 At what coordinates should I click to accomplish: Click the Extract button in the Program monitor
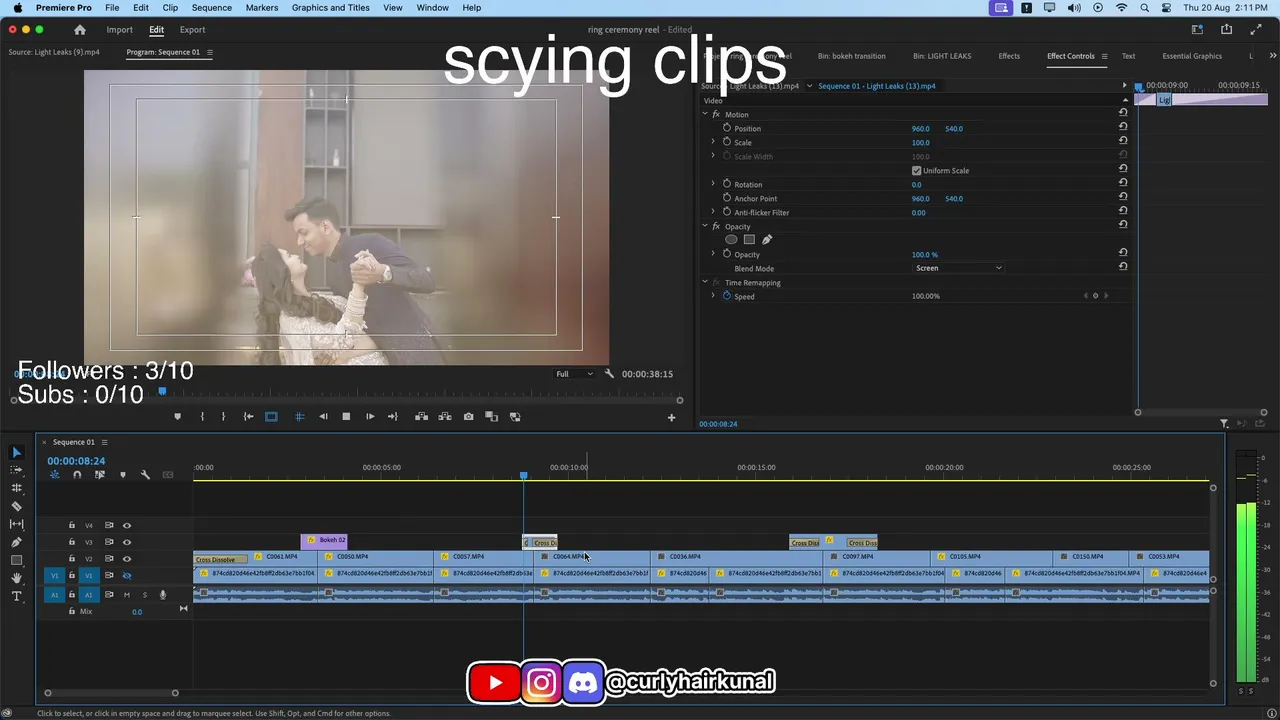point(444,417)
